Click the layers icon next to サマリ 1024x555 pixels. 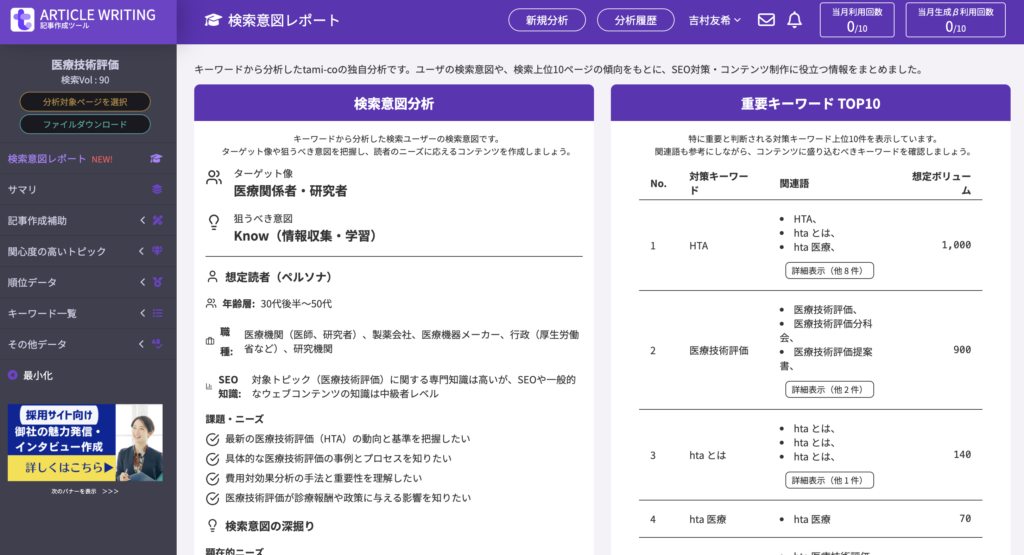click(156, 189)
